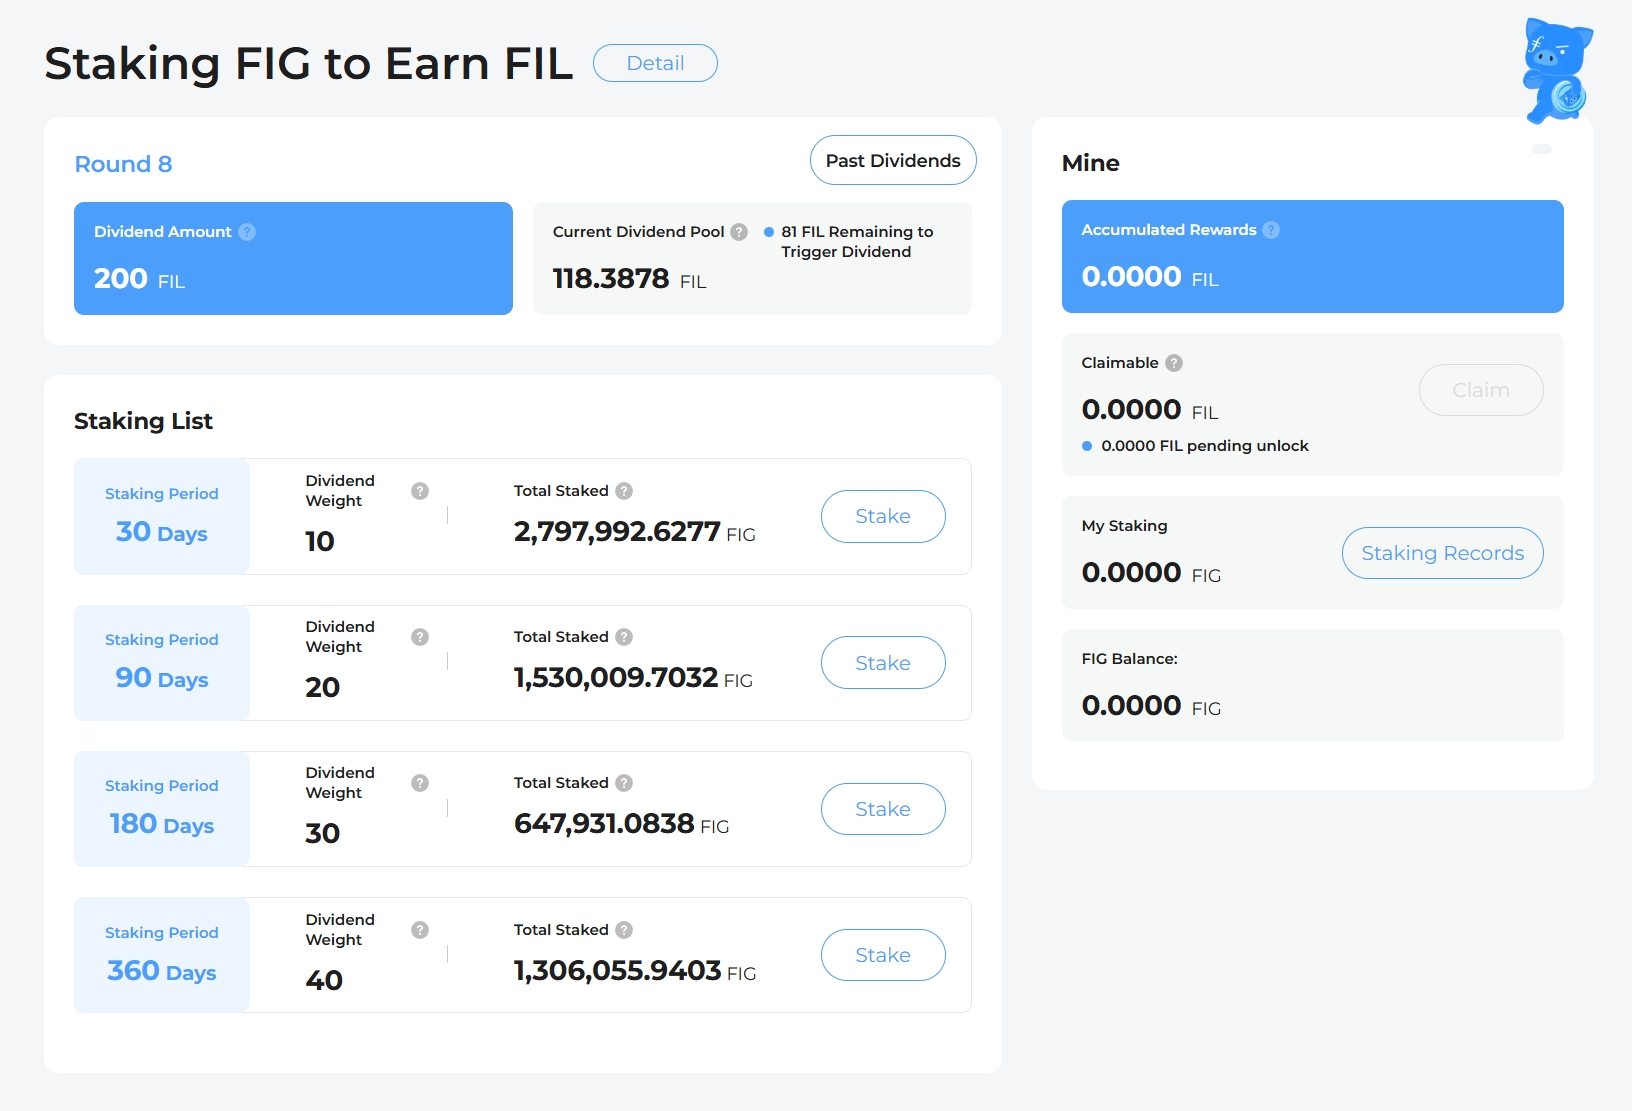Click Dividend Weight help icon in 30 Days row

point(420,491)
